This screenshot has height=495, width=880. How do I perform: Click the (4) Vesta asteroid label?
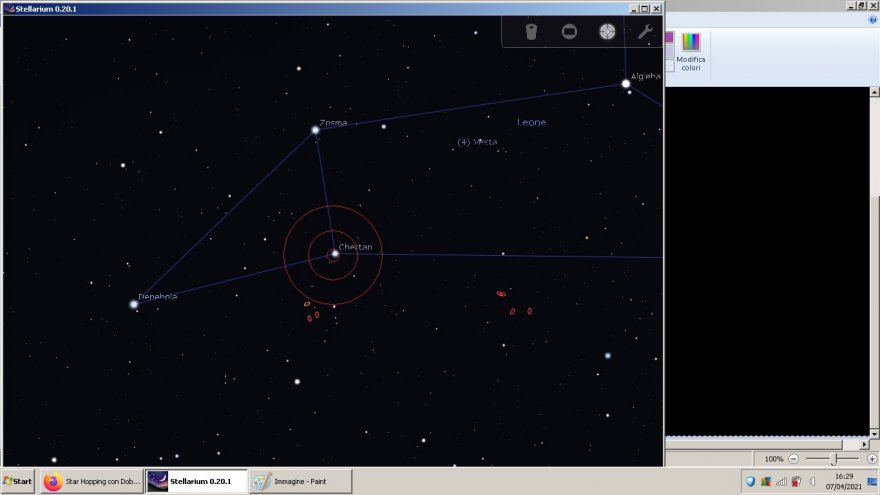(x=477, y=142)
